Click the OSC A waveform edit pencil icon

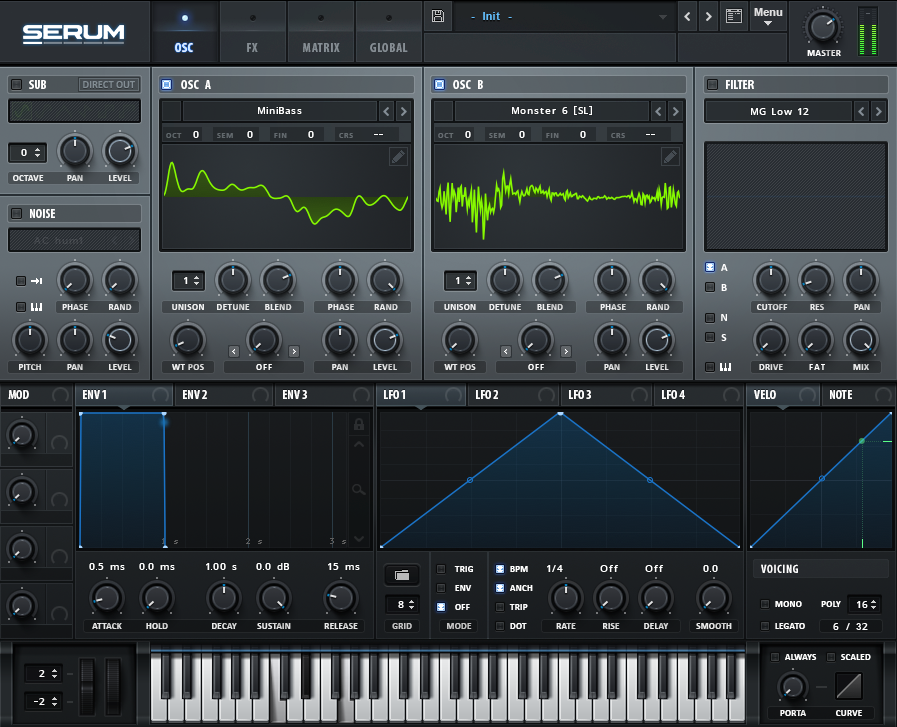point(398,156)
